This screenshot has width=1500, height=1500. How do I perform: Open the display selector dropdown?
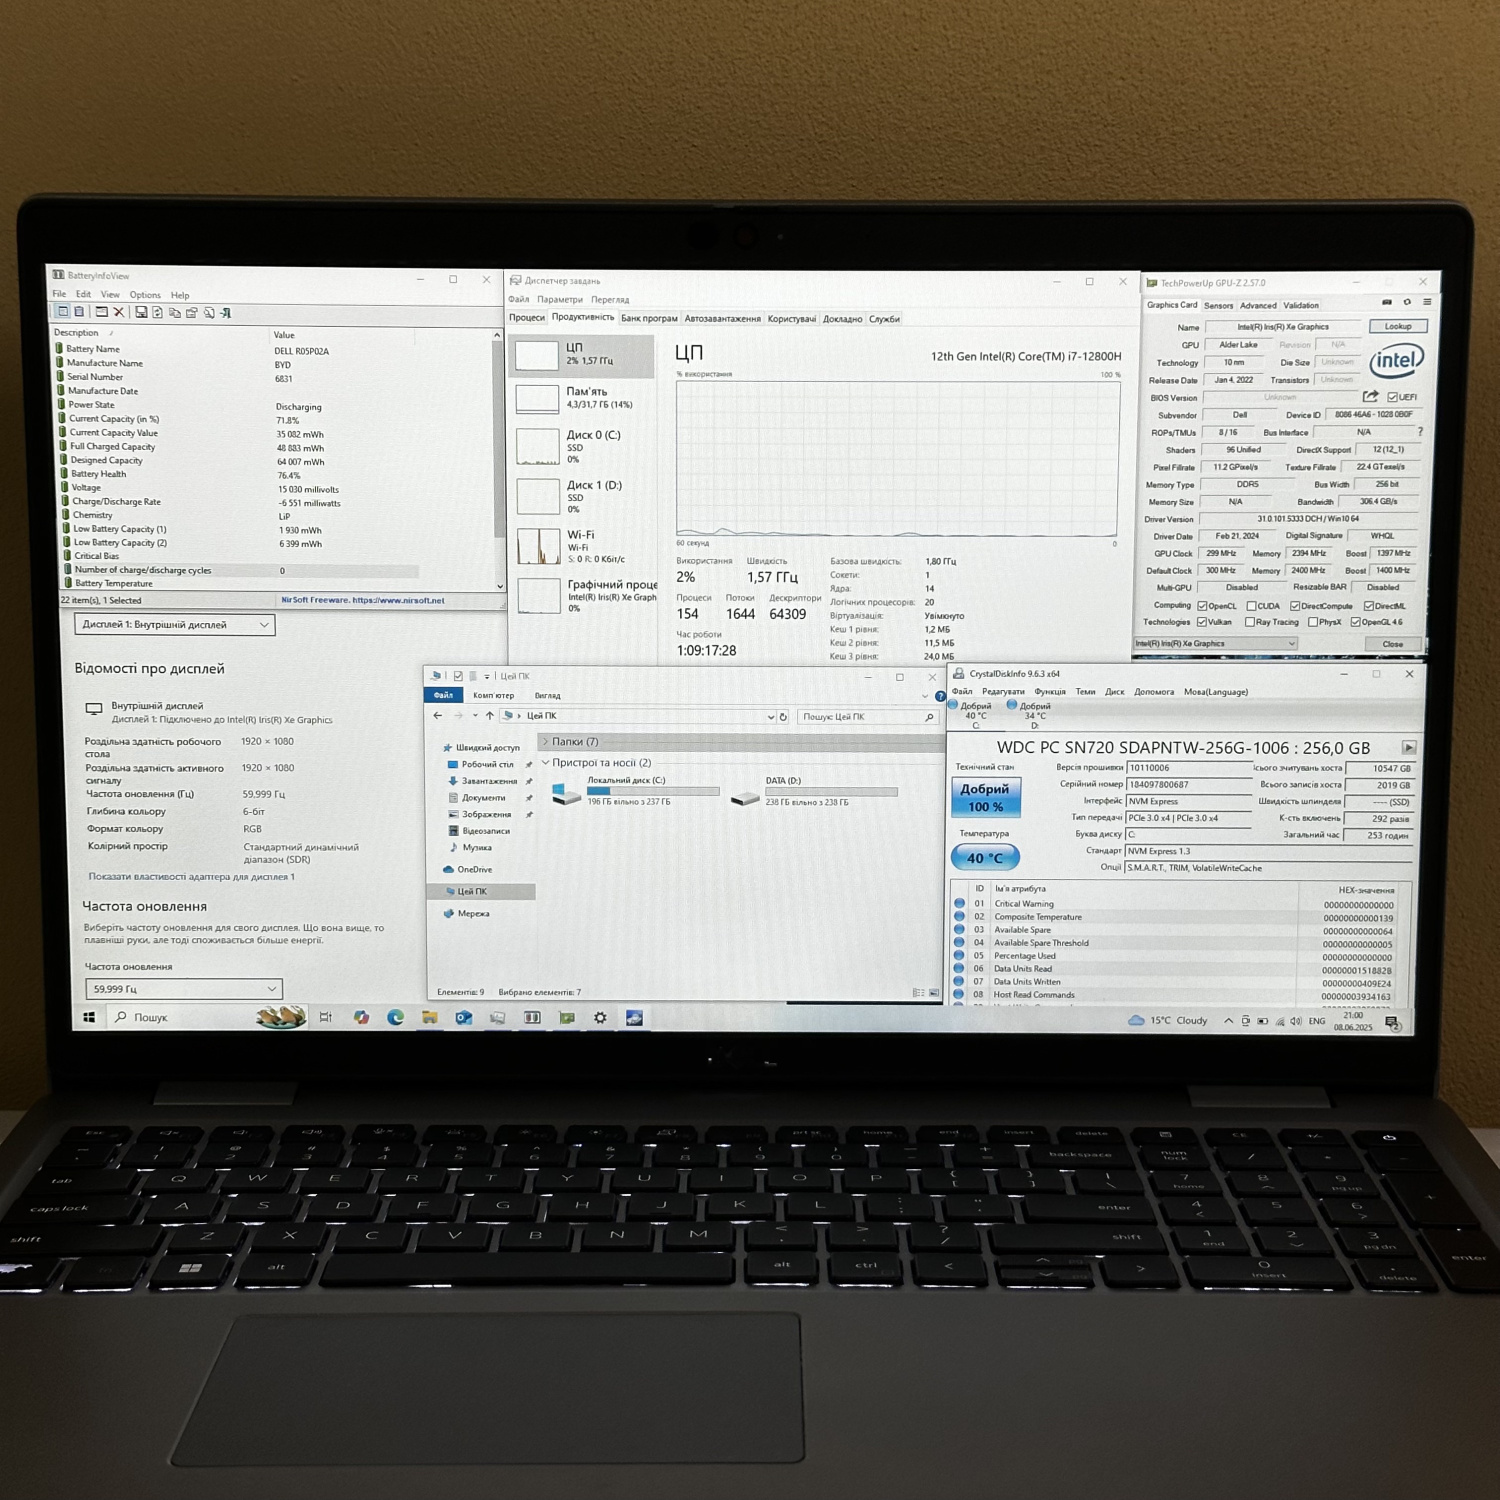click(x=175, y=625)
